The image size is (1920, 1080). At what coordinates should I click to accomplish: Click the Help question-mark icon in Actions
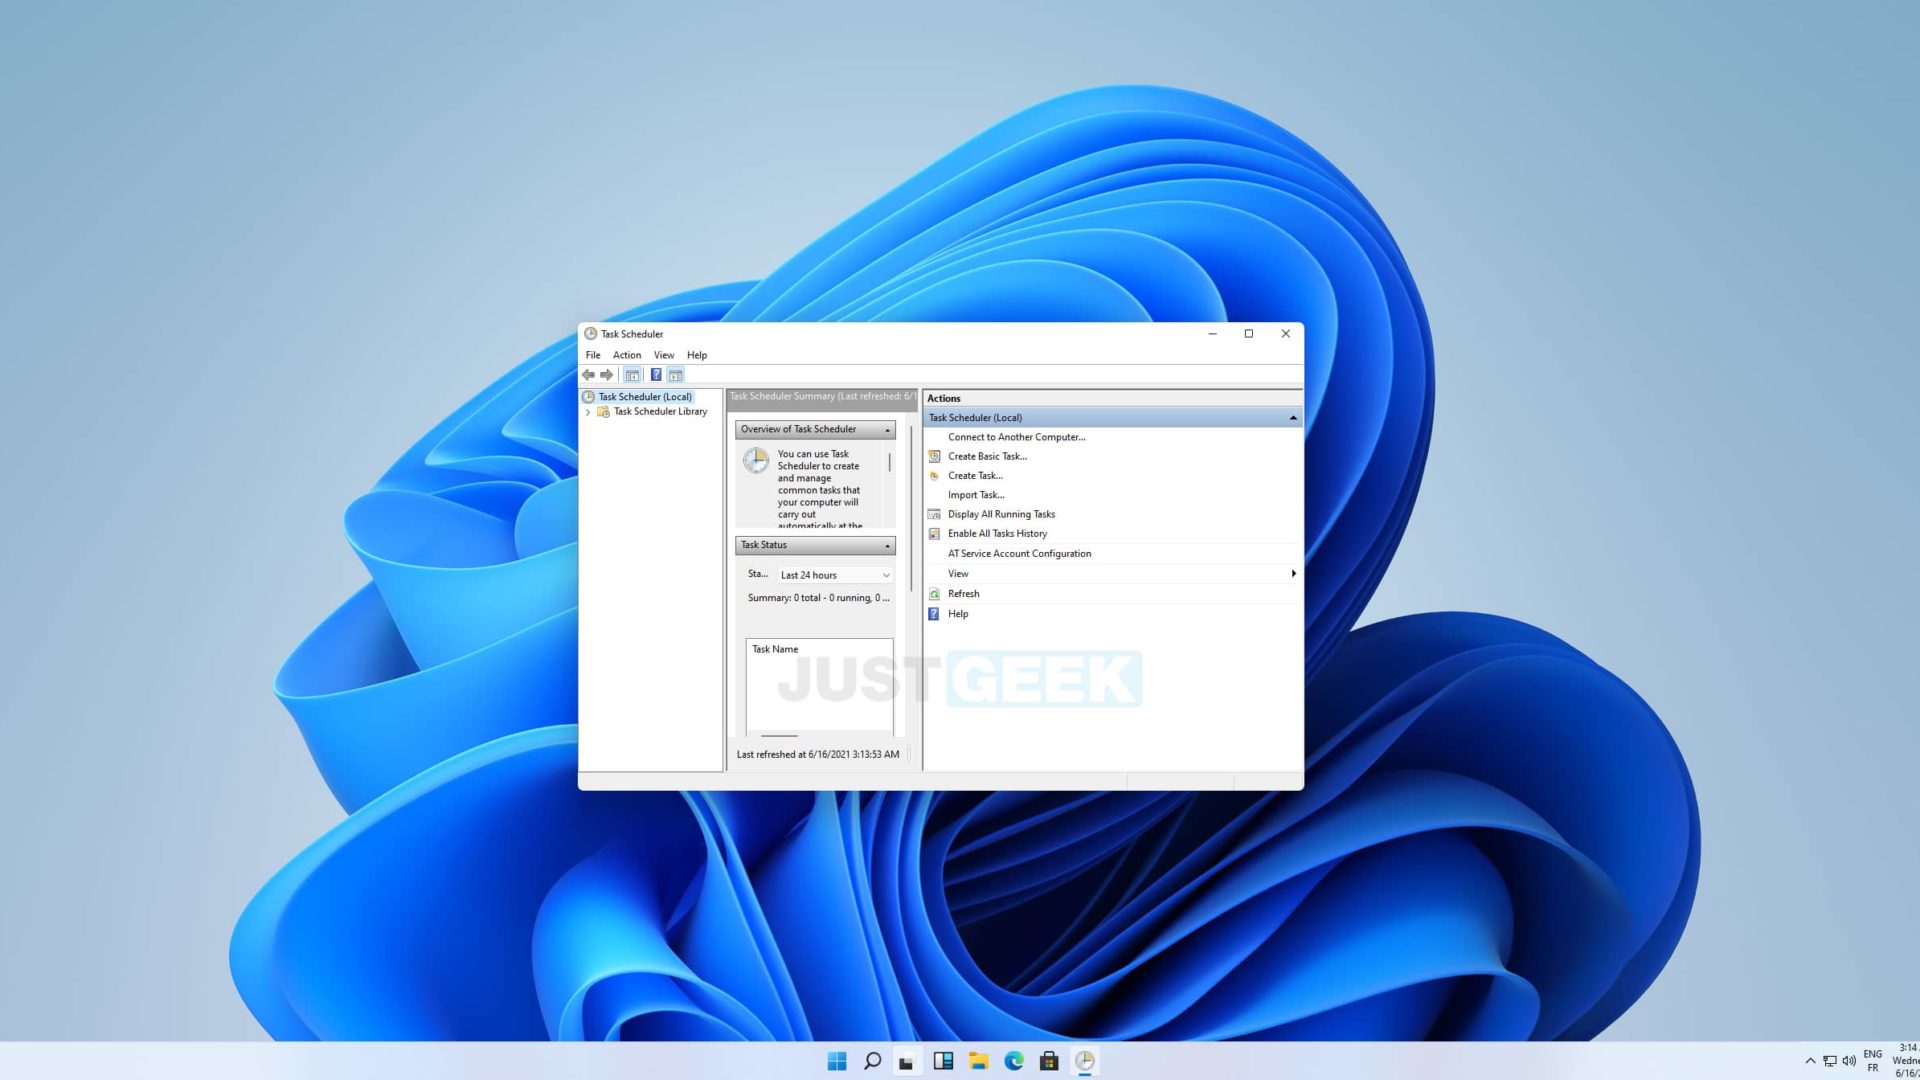tap(934, 614)
